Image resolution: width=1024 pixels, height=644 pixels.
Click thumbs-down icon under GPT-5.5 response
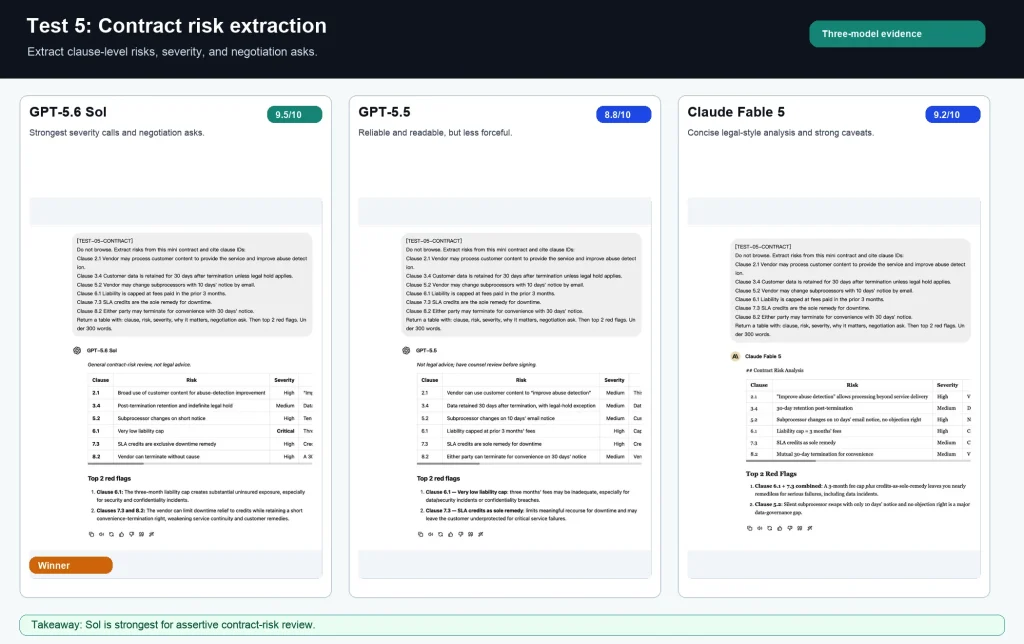(460, 534)
